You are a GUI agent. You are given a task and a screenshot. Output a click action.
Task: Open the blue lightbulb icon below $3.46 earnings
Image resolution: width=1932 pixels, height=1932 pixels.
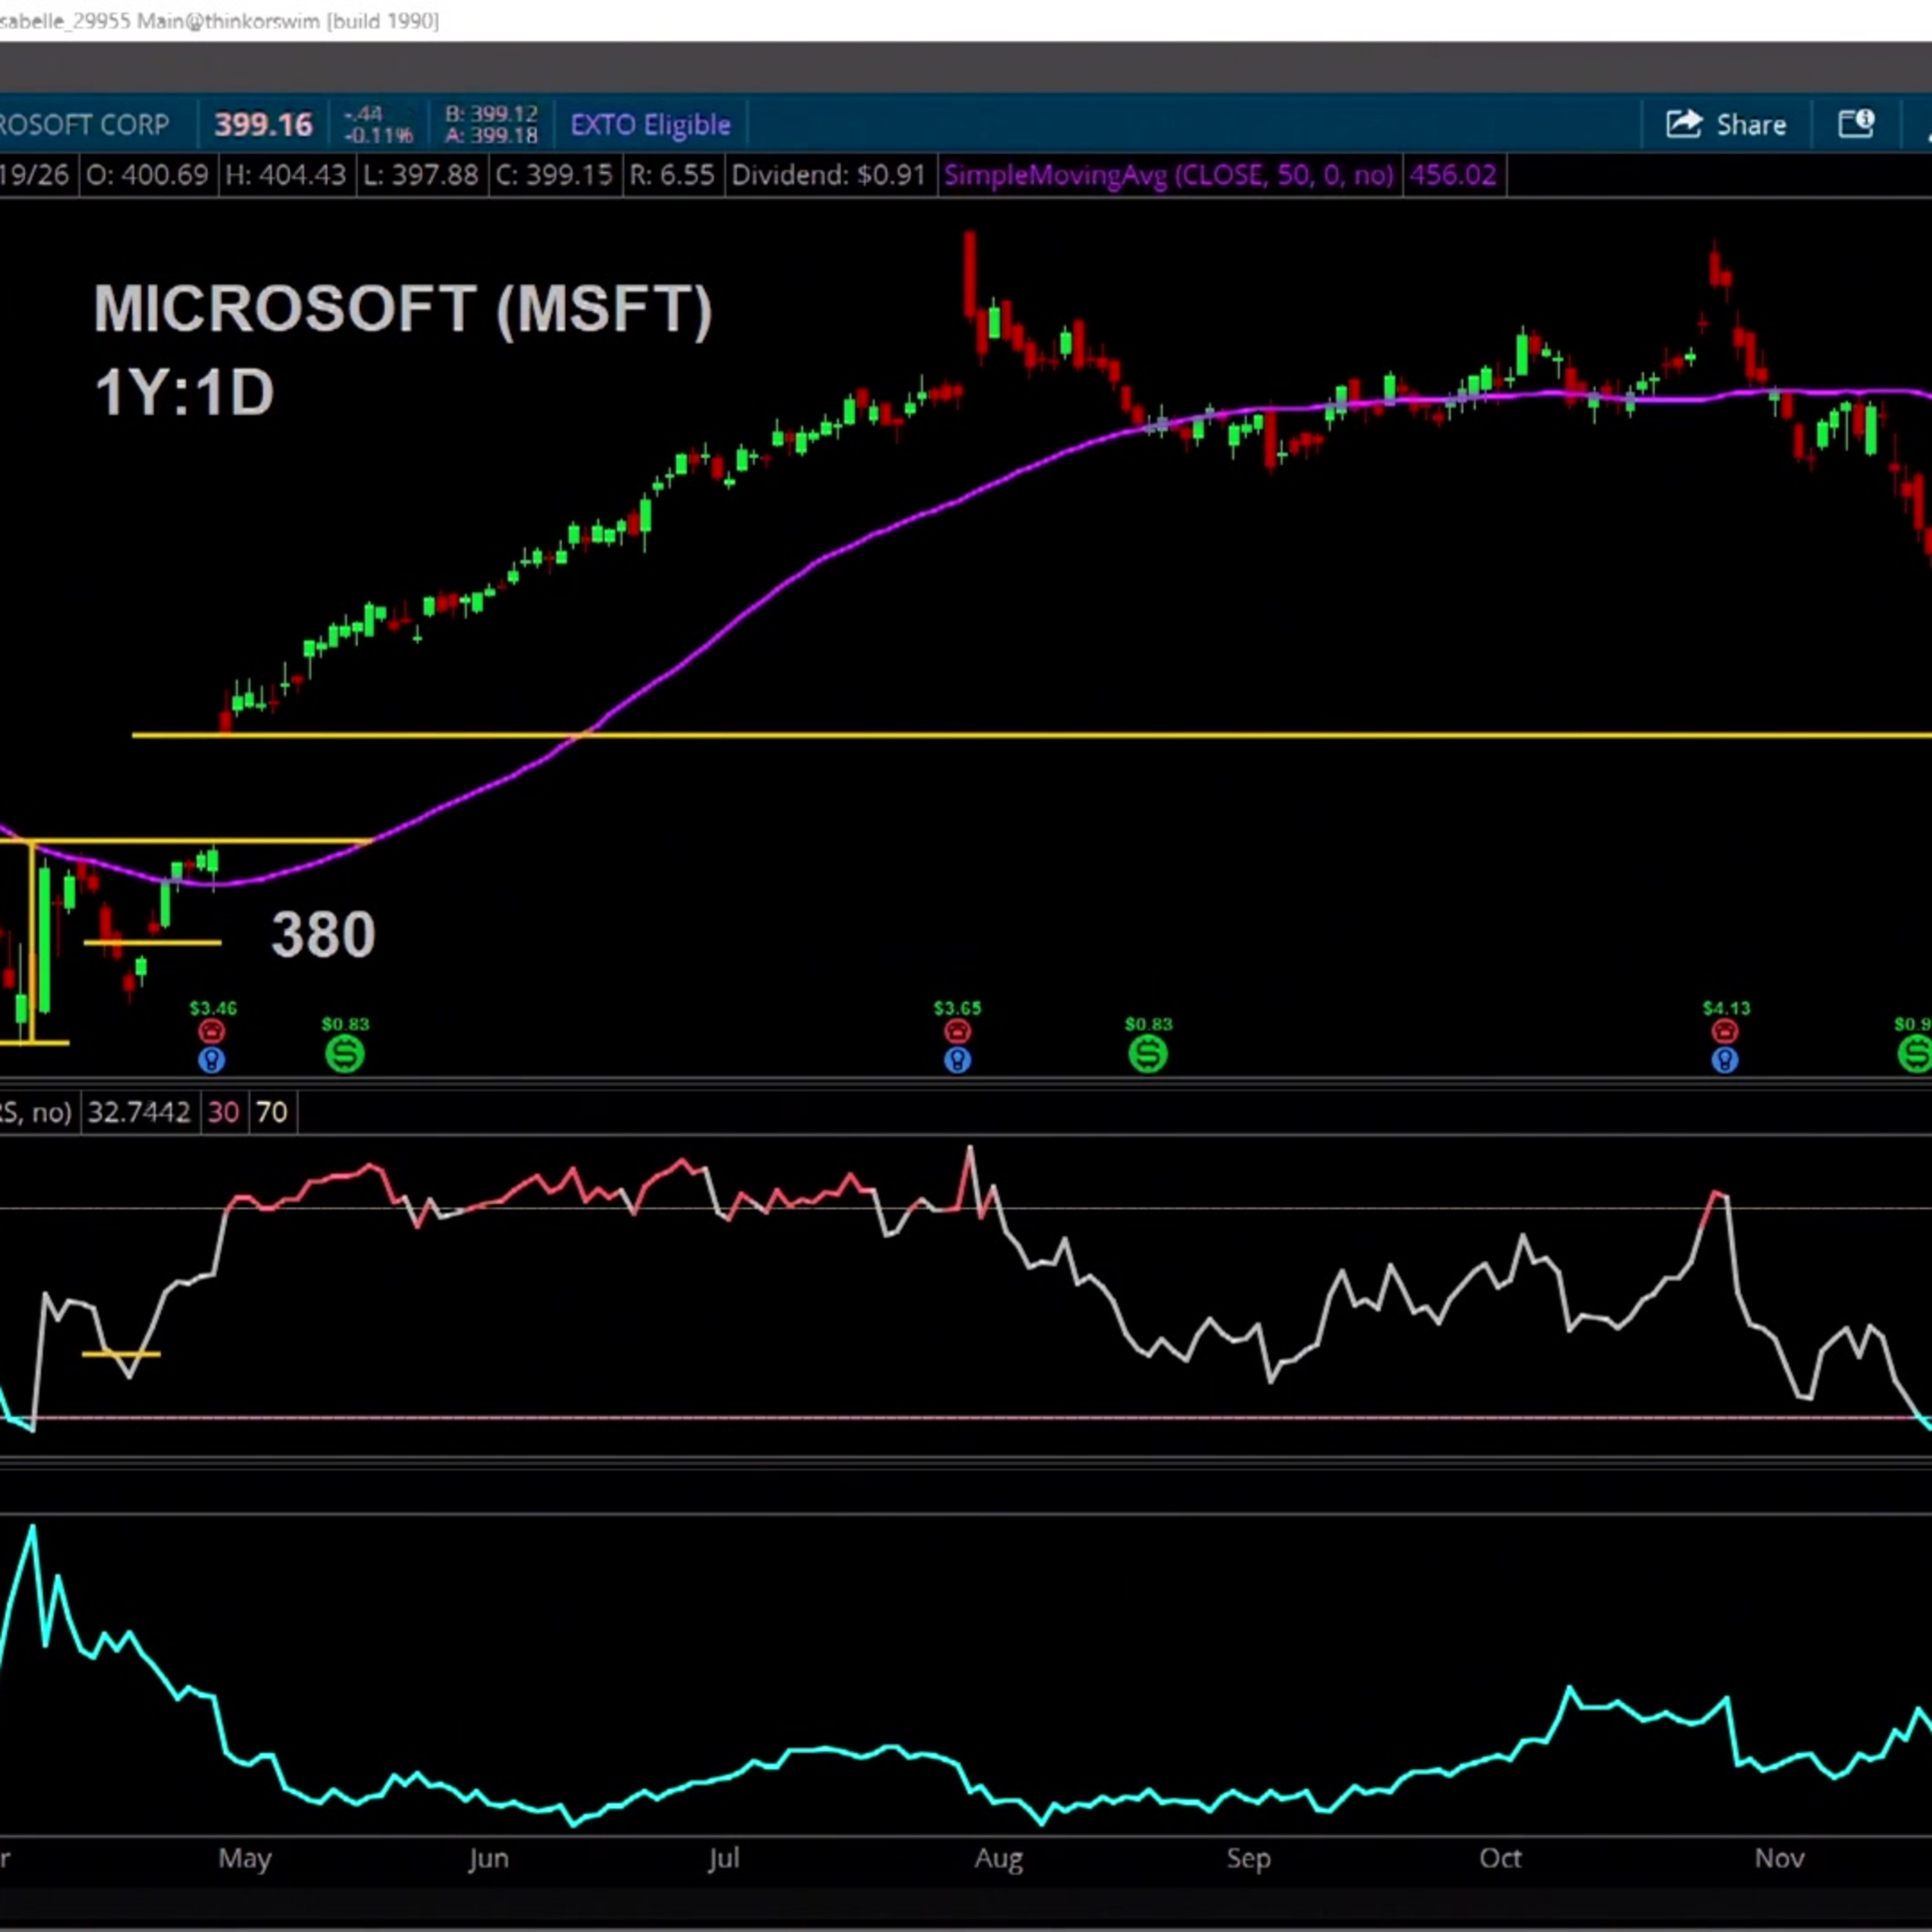(x=211, y=1059)
